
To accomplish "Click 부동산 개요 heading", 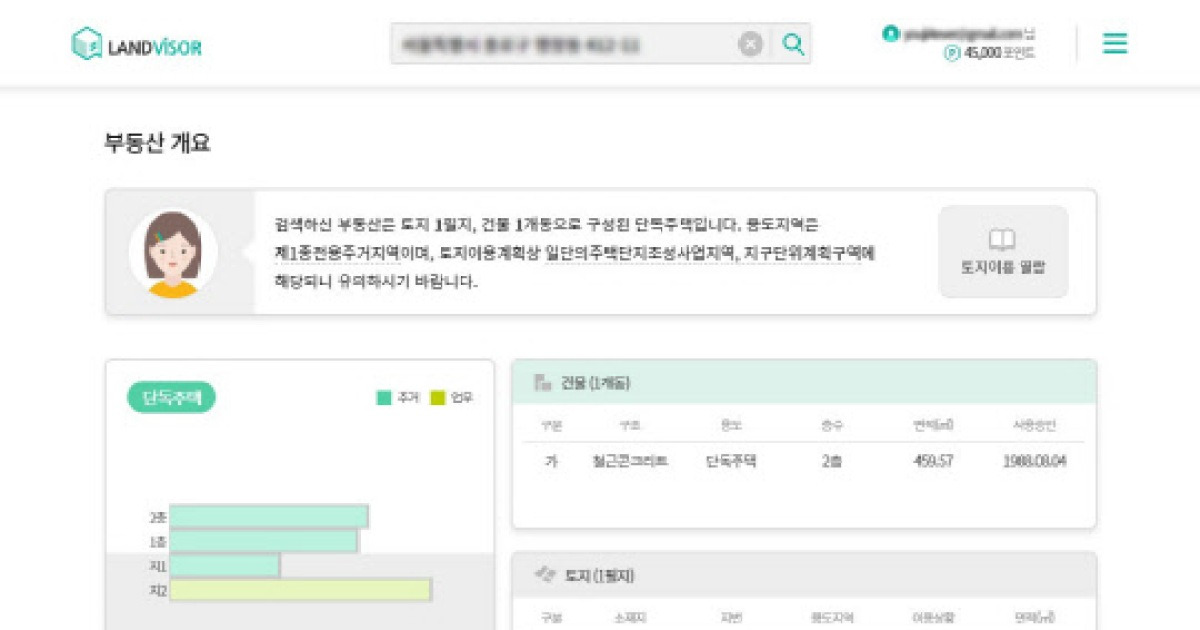I will (x=157, y=143).
